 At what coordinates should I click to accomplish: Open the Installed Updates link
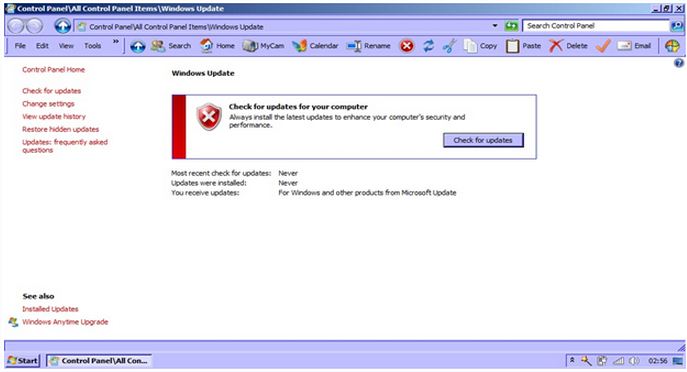pos(50,309)
